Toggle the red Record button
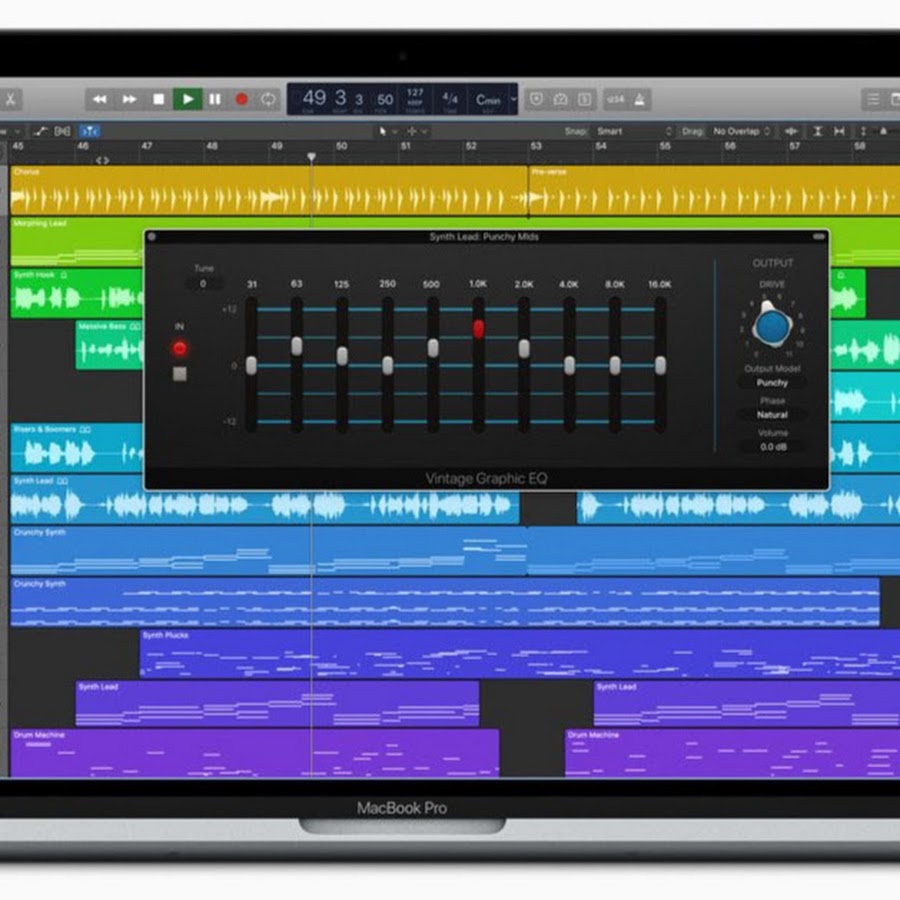 [242, 99]
